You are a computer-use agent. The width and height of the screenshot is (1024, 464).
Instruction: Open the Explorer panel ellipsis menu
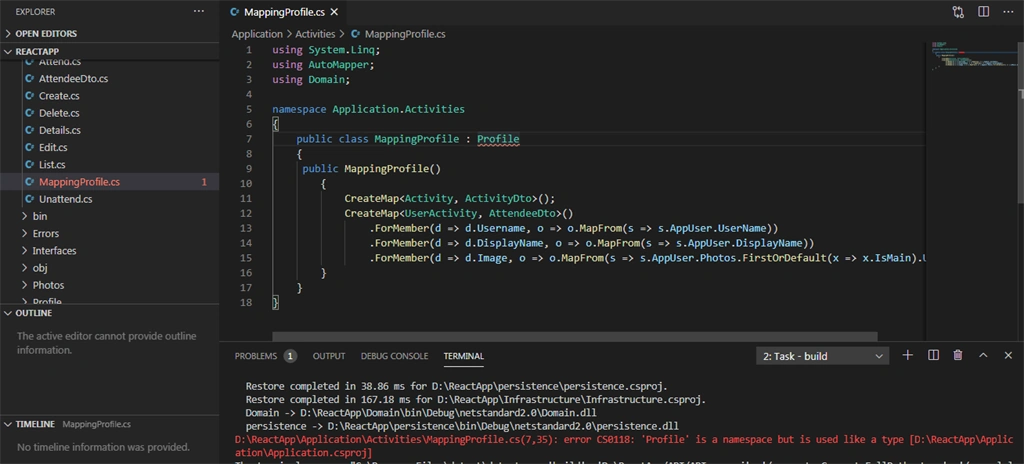coord(199,12)
